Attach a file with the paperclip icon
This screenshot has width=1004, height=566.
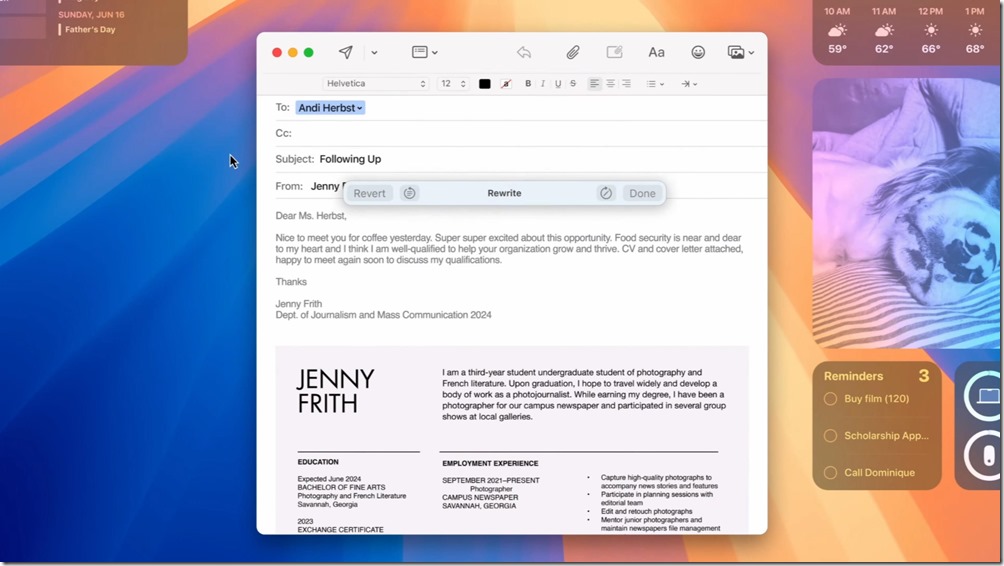[573, 53]
